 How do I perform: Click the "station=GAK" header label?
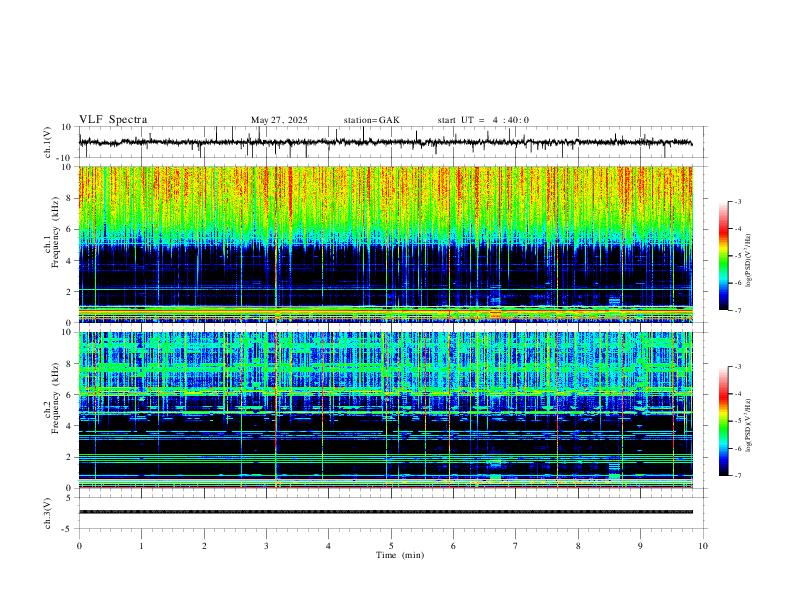(371, 120)
